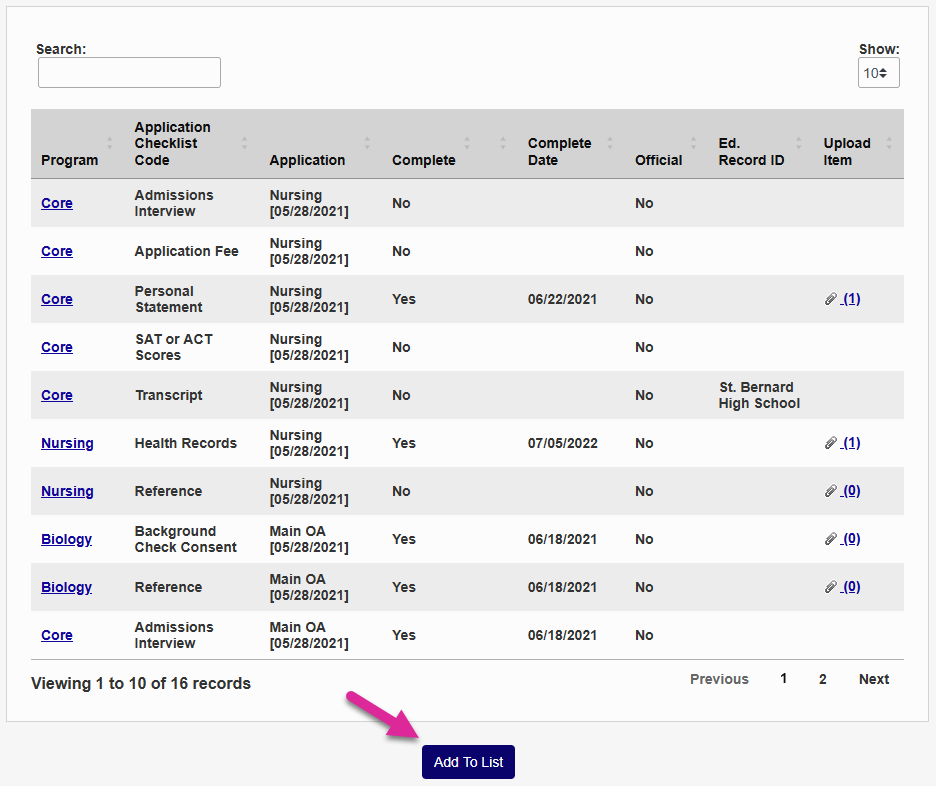The image size is (936, 786).
Task: Click paperclip icon in Biology Reference row
Action: (831, 587)
